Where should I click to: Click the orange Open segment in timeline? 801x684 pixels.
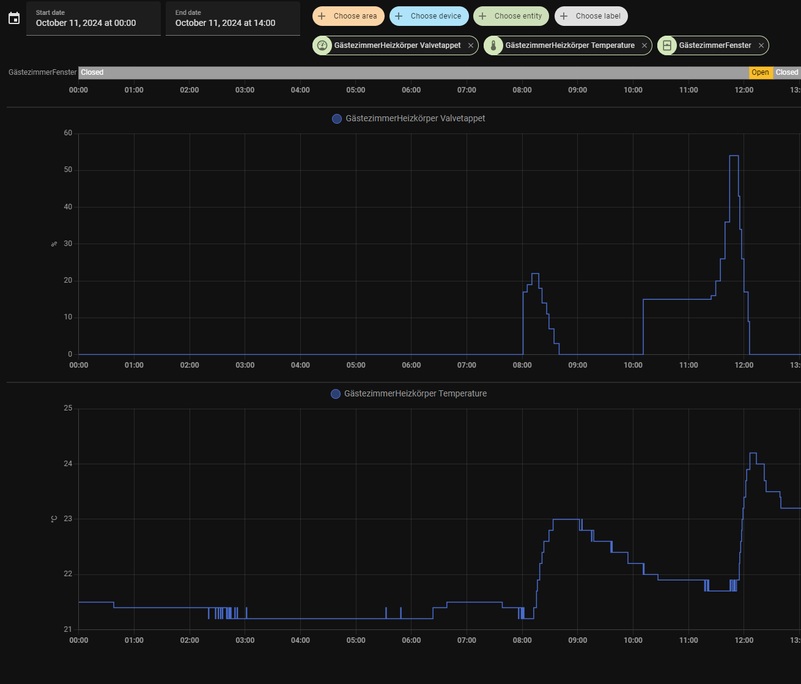[x=760, y=72]
